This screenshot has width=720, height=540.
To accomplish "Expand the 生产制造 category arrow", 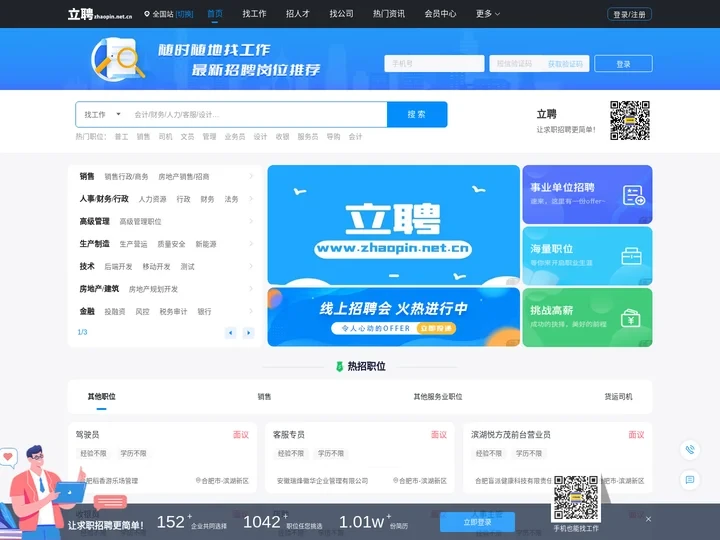I will (251, 243).
